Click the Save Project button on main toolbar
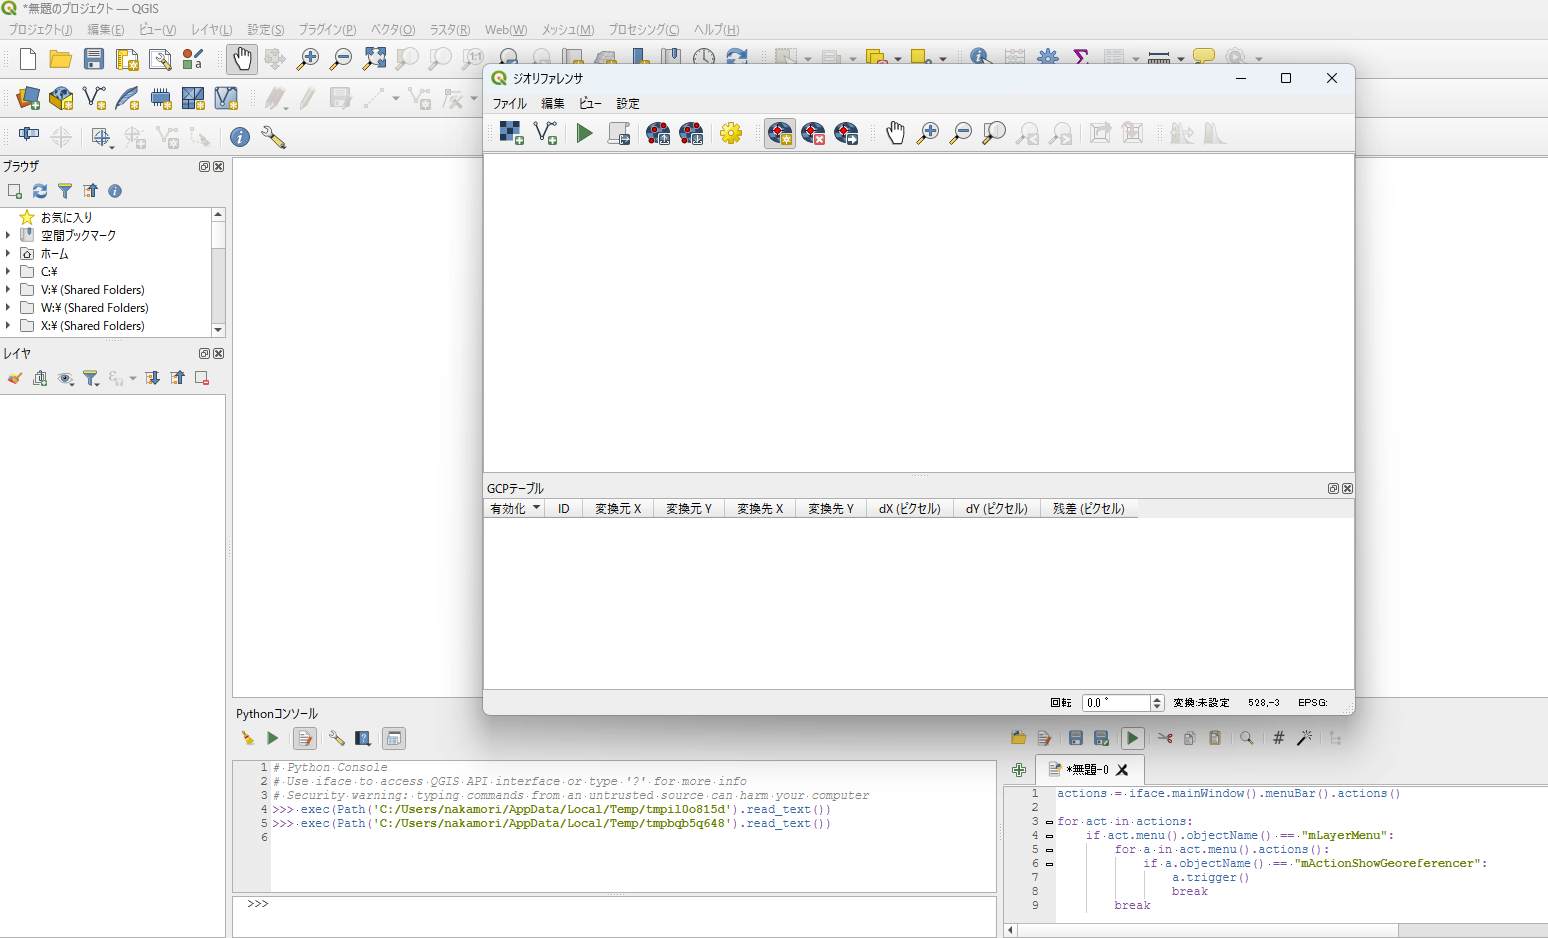 point(93,59)
